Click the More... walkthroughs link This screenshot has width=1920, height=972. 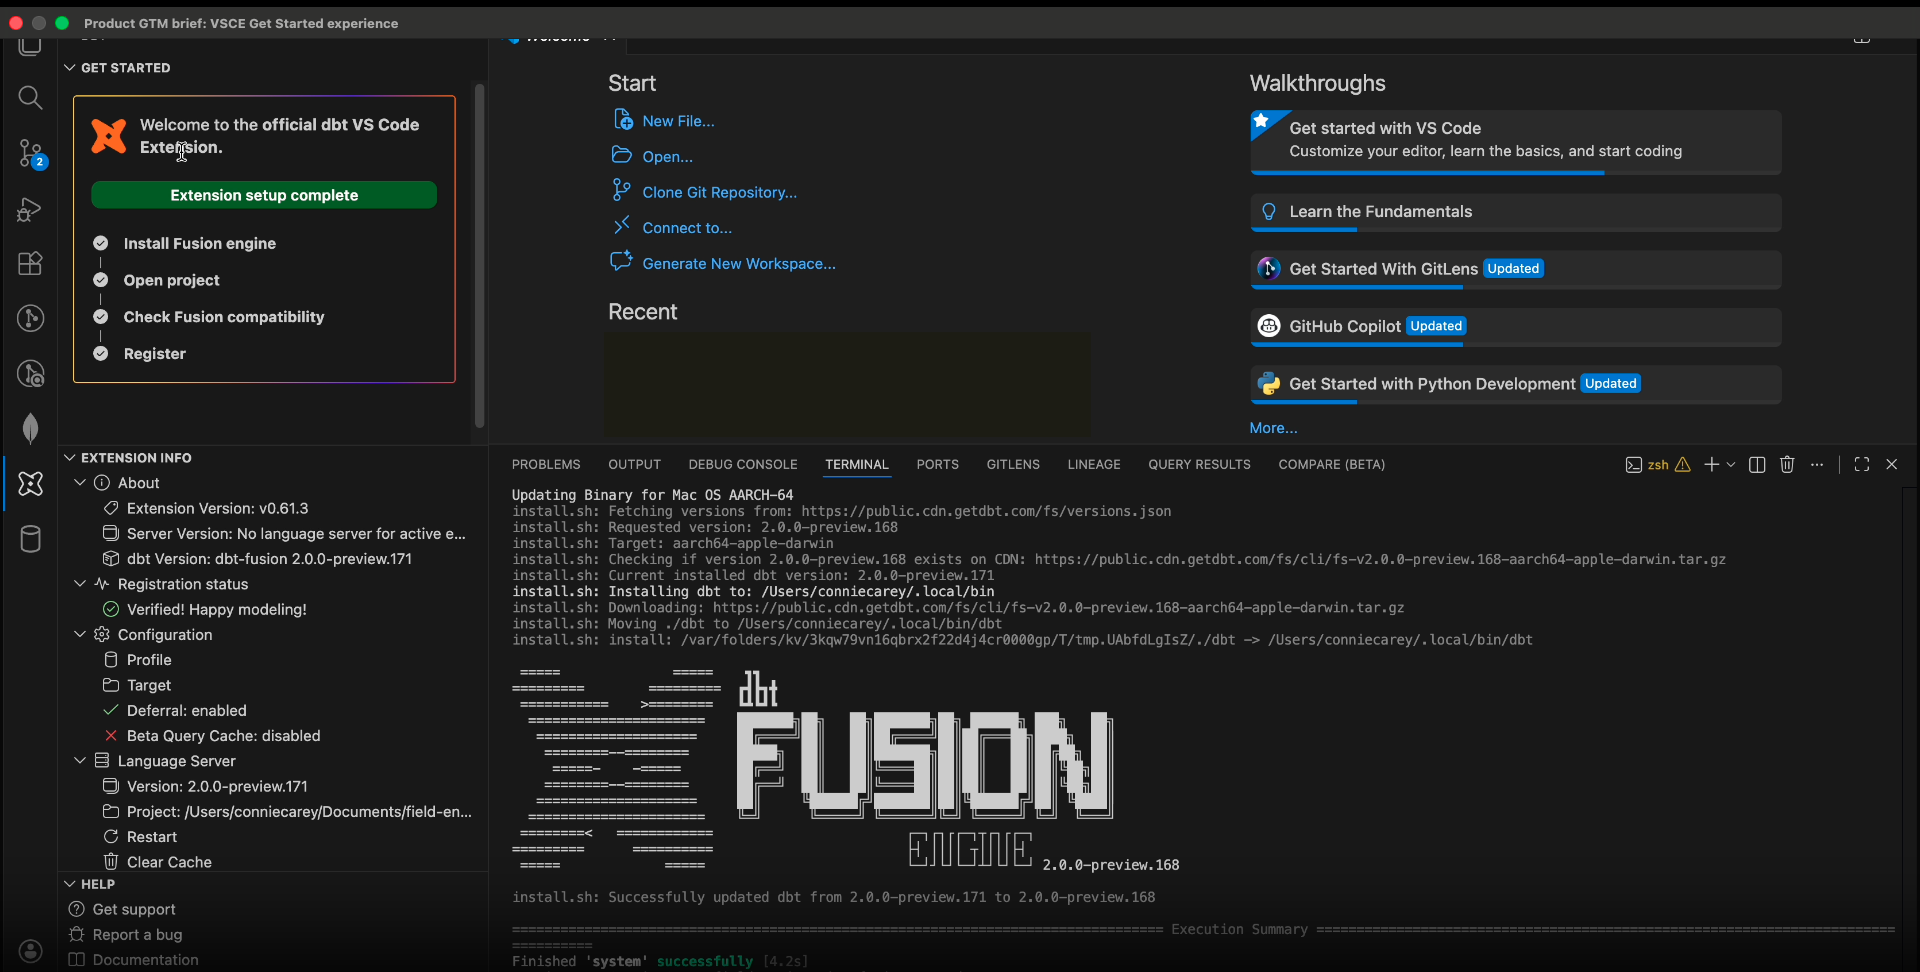click(1273, 428)
